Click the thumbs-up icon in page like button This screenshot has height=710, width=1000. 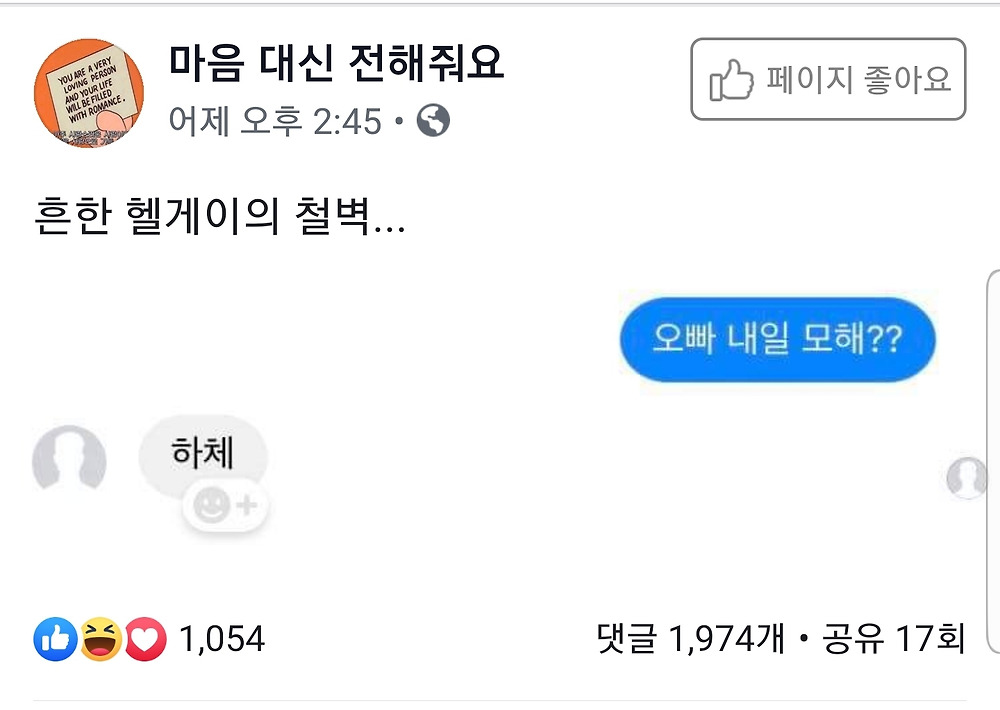click(x=730, y=82)
